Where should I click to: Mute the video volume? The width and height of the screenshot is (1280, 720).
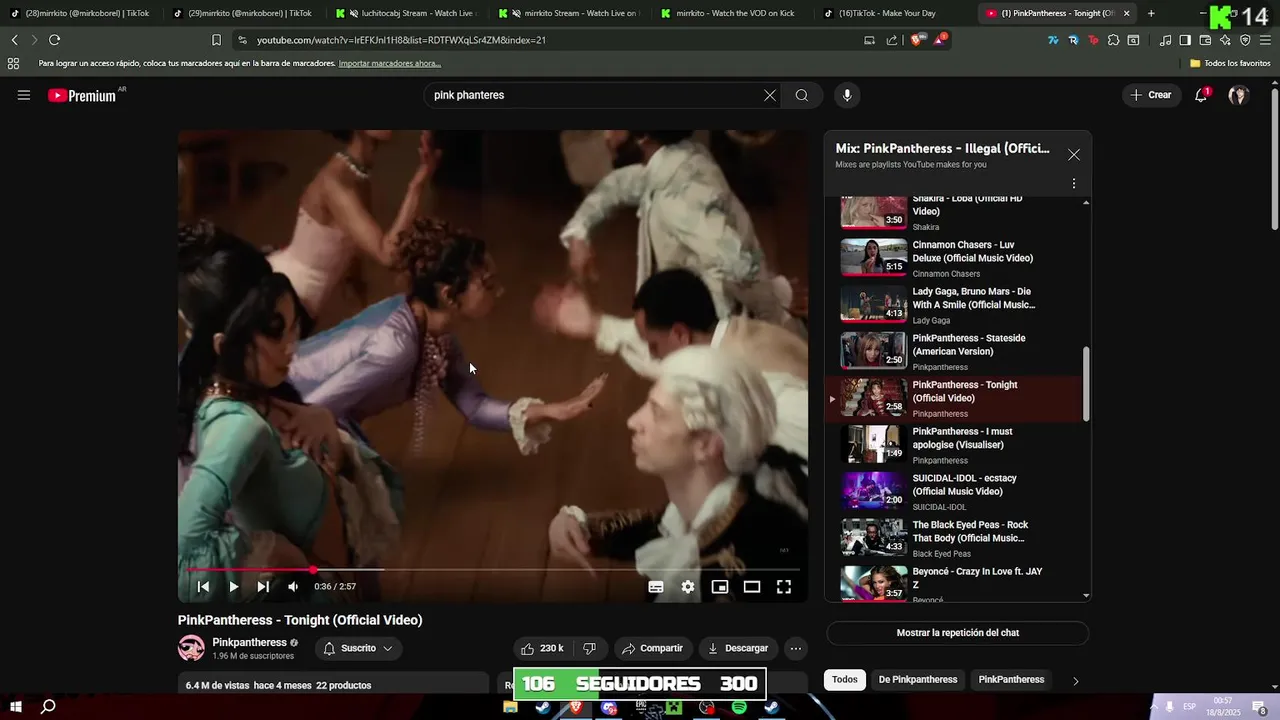[x=293, y=587]
